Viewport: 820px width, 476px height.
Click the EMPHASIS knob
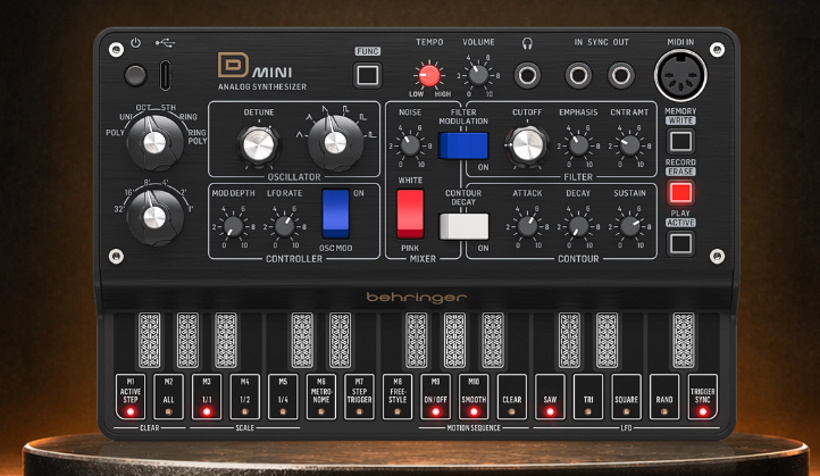pyautogui.click(x=578, y=145)
